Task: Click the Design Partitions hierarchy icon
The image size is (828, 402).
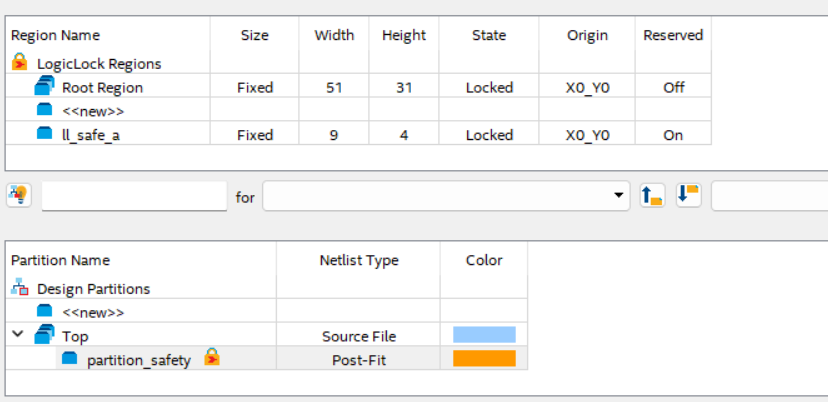Action: pyautogui.click(x=19, y=288)
